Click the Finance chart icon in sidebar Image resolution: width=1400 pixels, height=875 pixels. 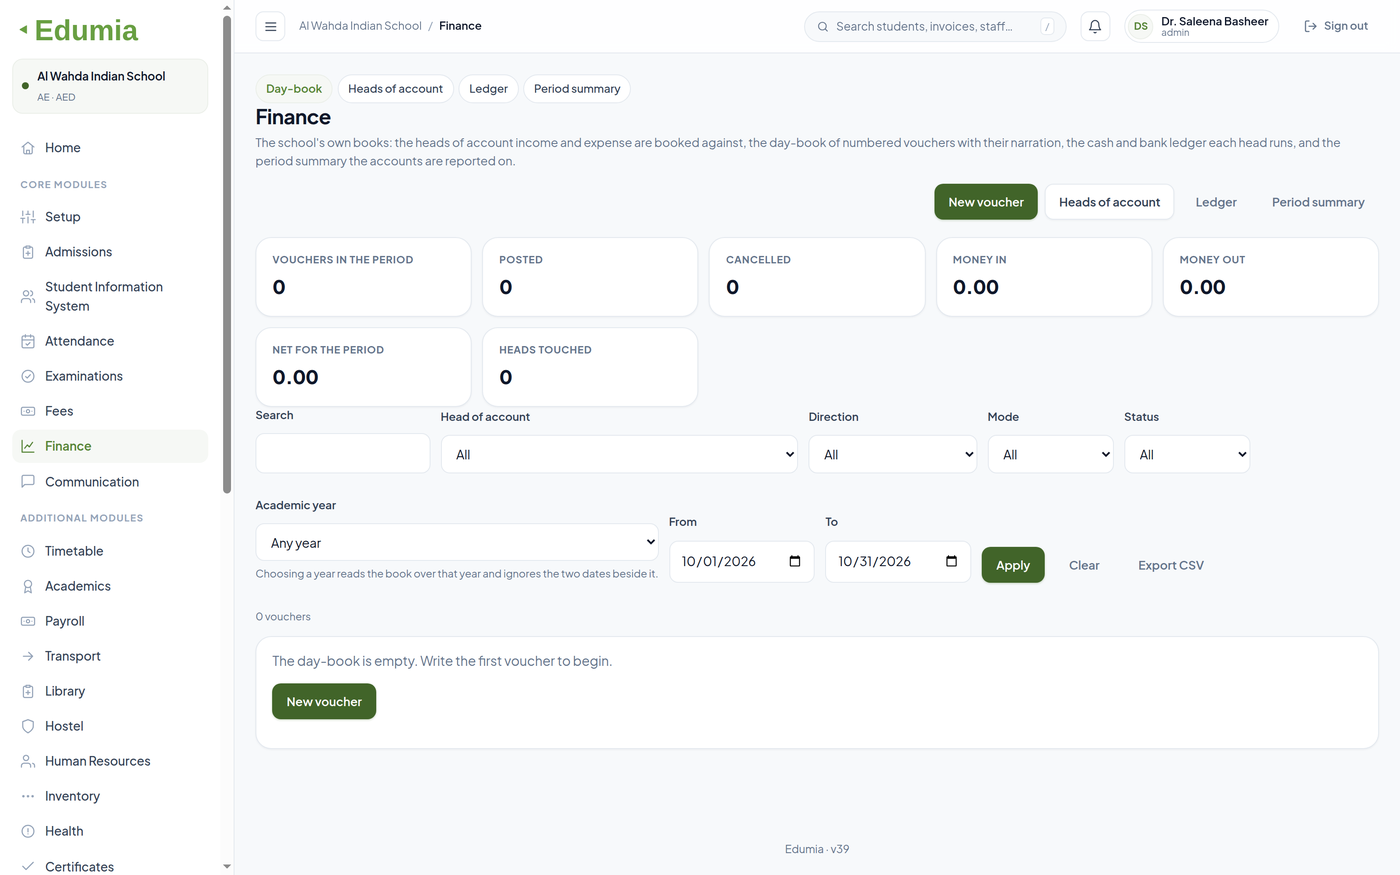tap(28, 446)
